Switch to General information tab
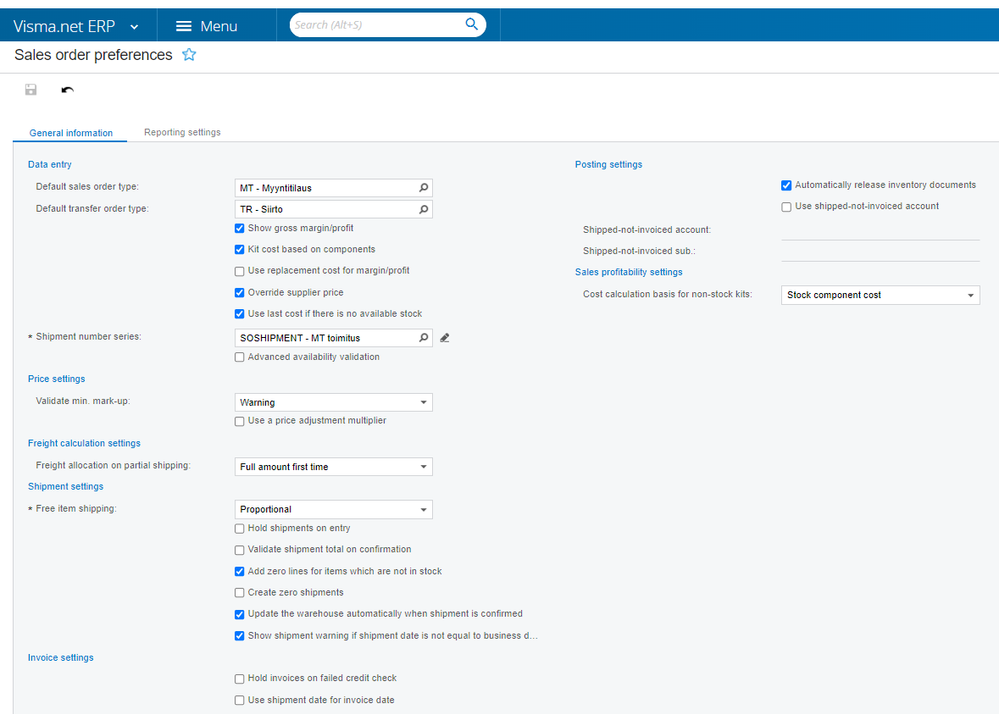The image size is (999, 714). click(x=71, y=133)
